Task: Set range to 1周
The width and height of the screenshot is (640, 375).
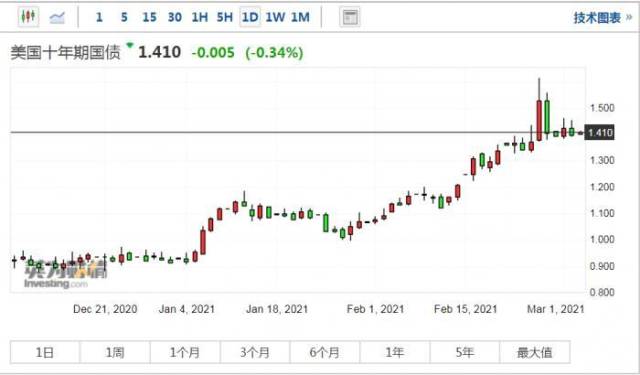Action: (115, 352)
